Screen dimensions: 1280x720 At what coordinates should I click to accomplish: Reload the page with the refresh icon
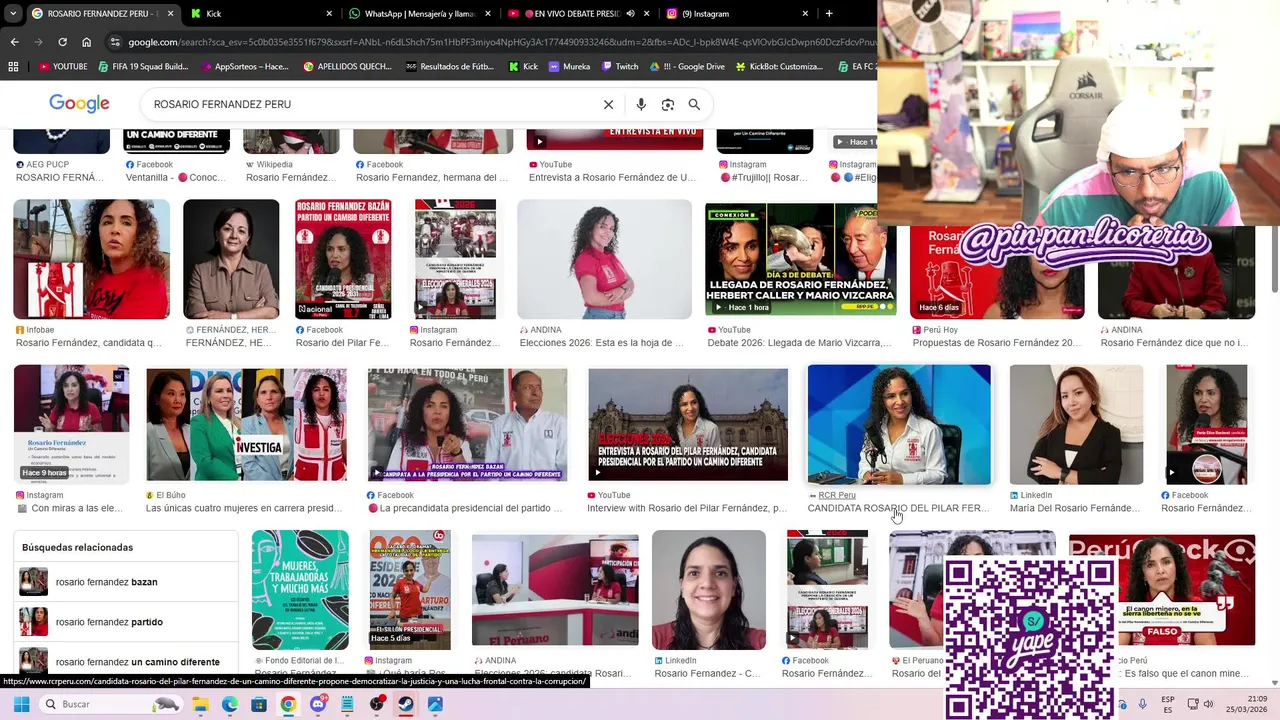pos(62,42)
